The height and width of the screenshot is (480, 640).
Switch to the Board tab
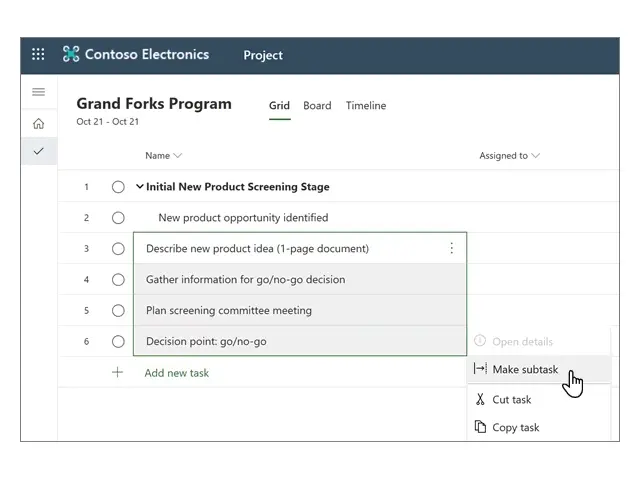click(317, 106)
